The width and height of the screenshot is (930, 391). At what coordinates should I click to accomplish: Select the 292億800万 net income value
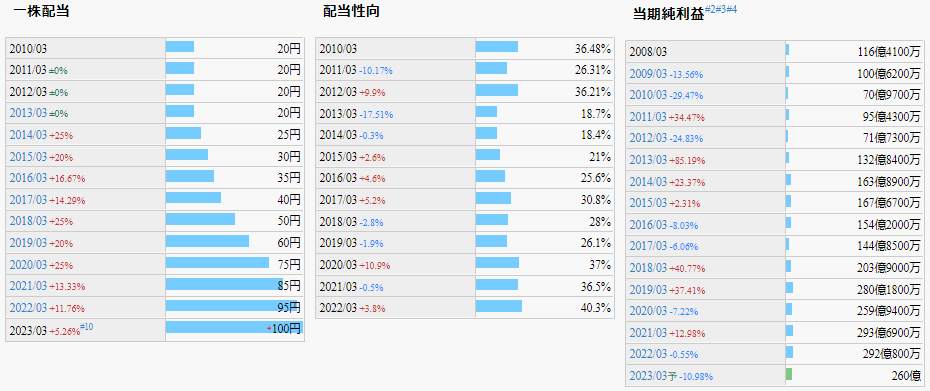tap(892, 354)
